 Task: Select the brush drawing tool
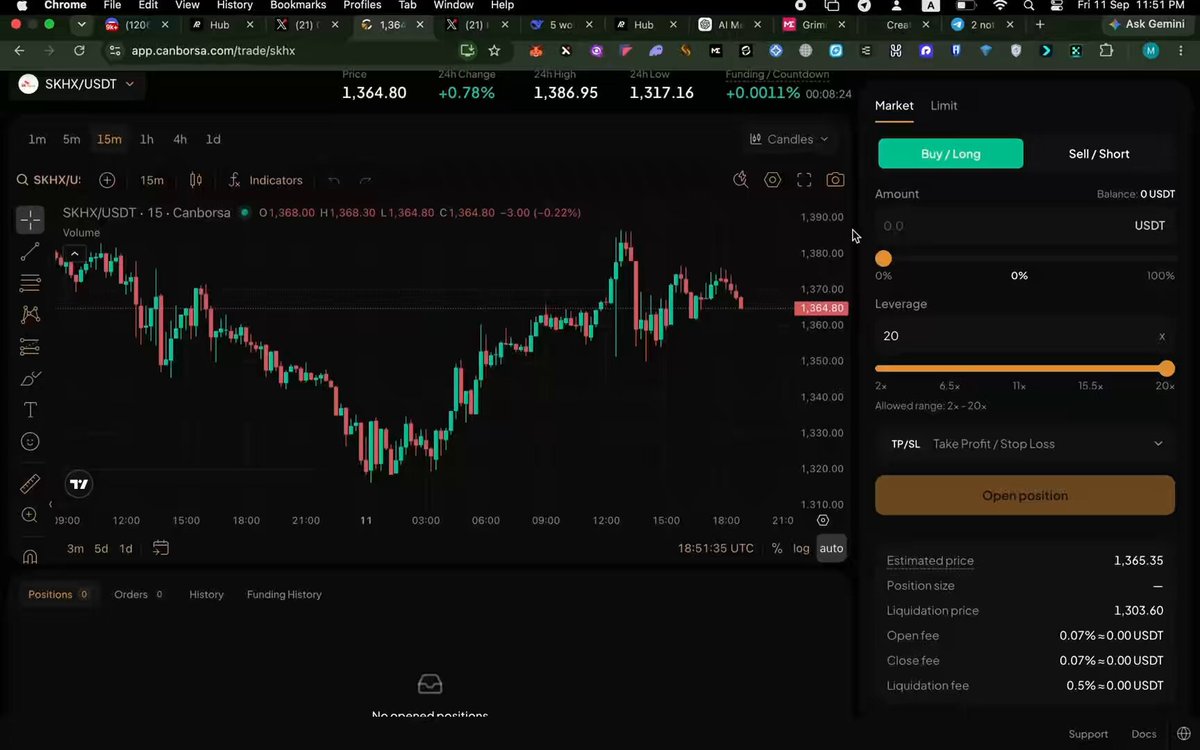click(30, 379)
